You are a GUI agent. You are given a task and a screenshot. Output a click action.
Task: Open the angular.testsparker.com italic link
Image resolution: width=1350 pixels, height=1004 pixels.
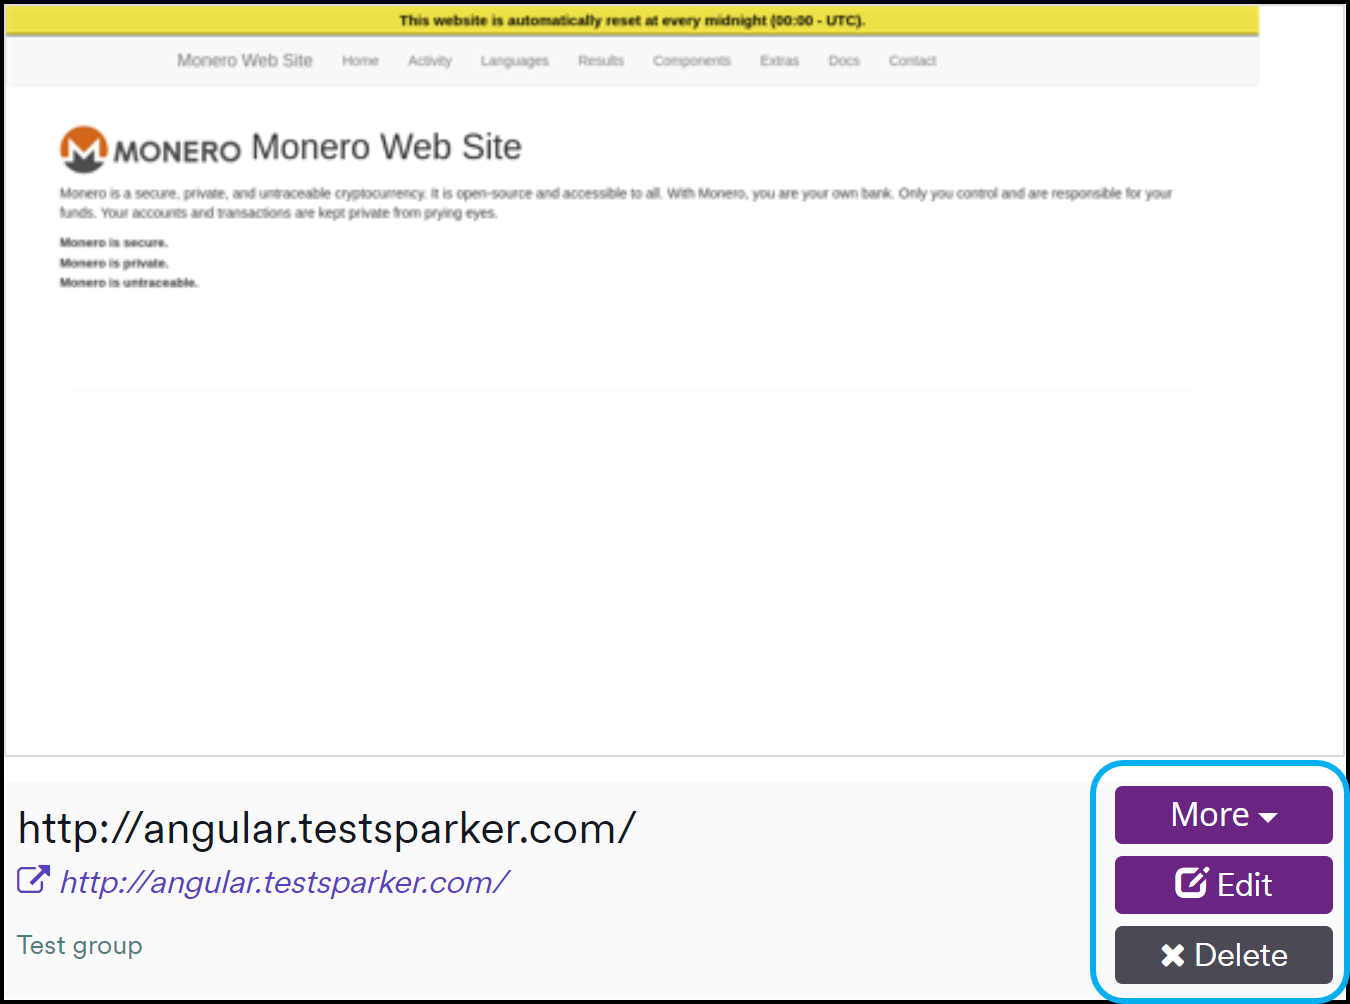[284, 882]
